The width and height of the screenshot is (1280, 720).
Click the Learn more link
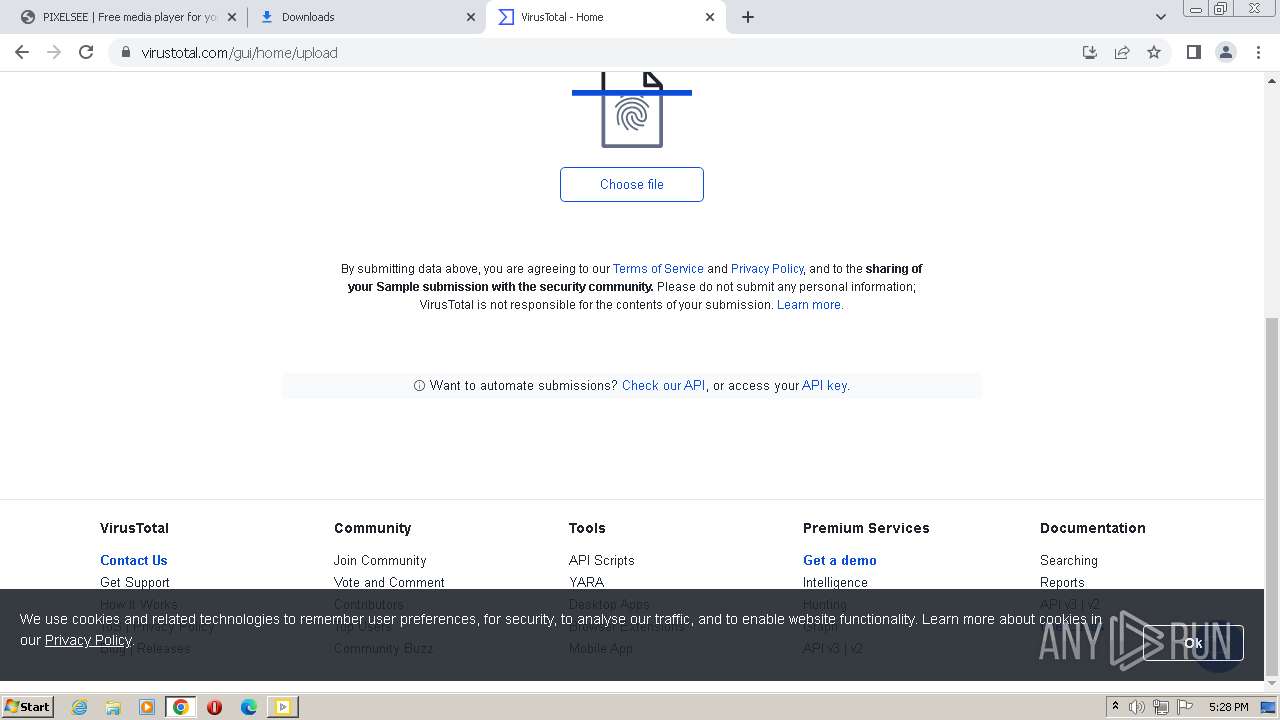(810, 305)
